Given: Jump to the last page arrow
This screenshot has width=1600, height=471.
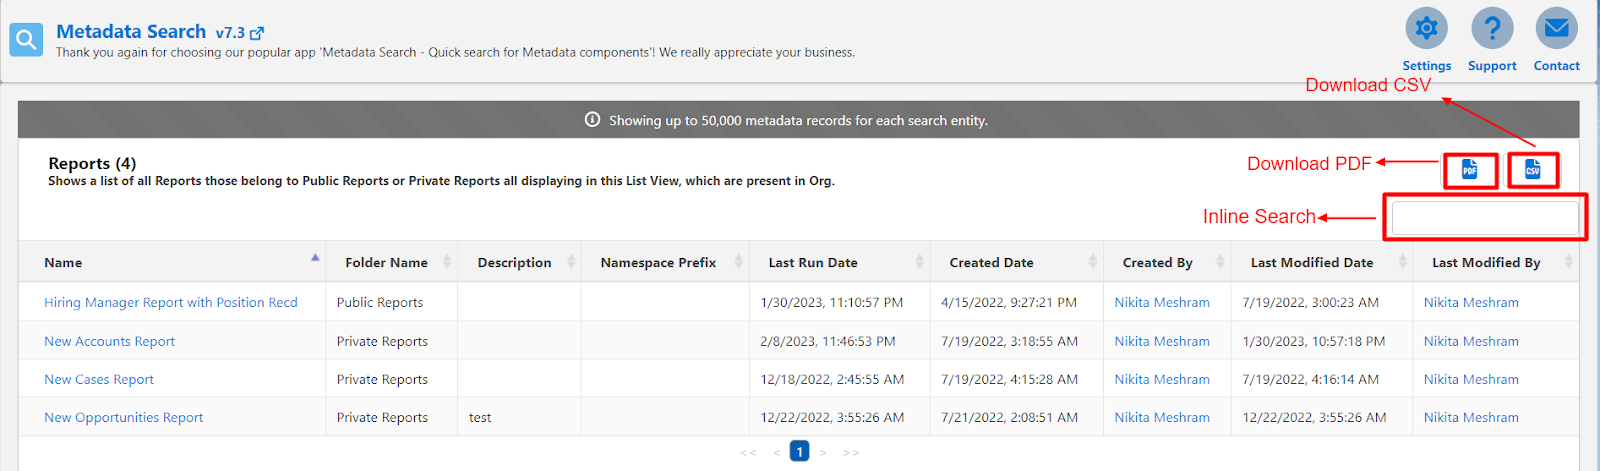Looking at the screenshot, I should (851, 453).
